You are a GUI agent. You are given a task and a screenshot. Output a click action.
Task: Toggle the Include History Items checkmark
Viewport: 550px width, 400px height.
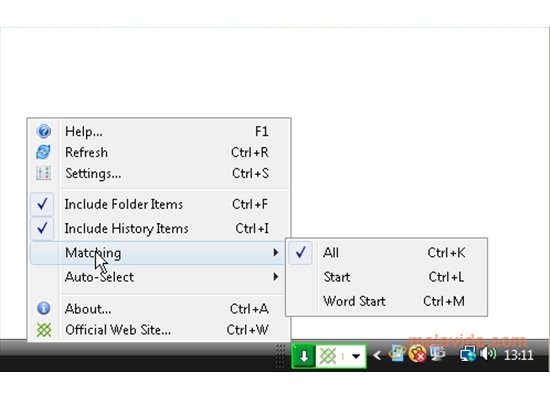(42, 228)
